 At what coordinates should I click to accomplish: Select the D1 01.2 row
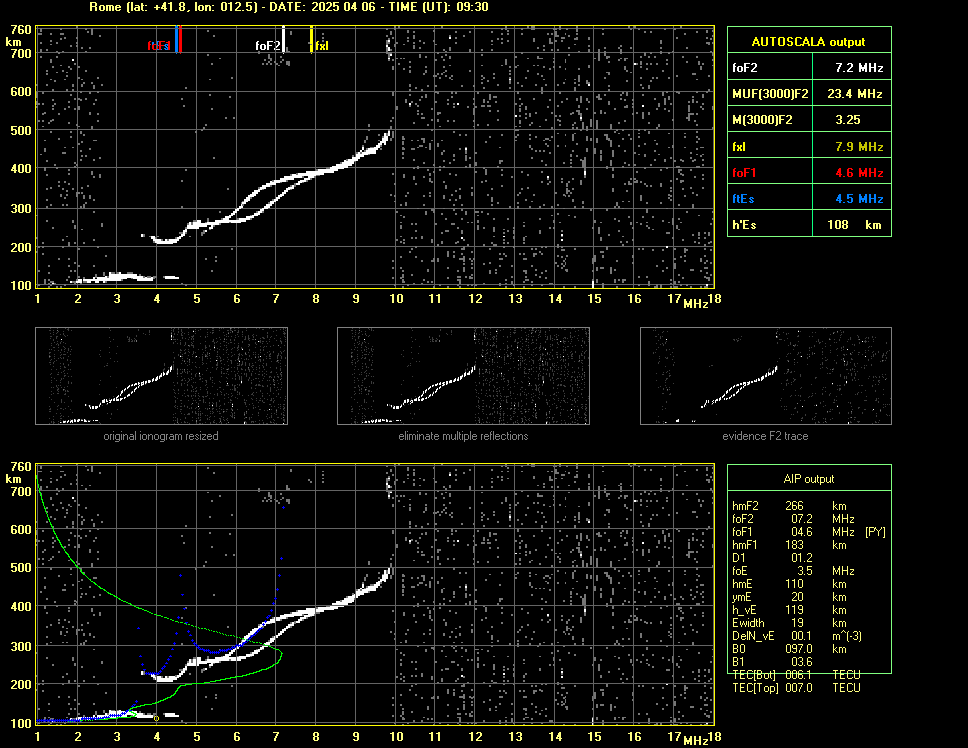coord(772,558)
